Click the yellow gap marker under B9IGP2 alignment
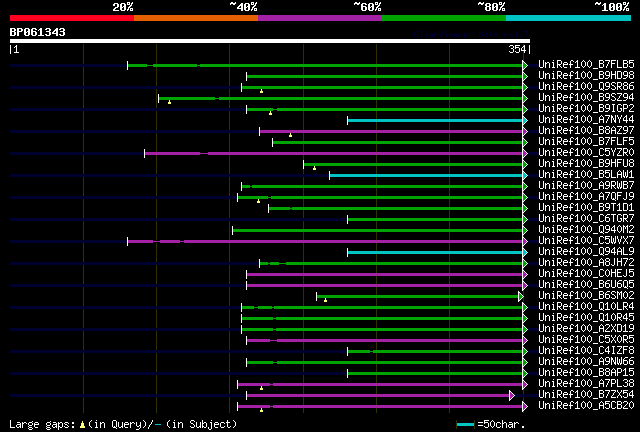 tap(270, 113)
